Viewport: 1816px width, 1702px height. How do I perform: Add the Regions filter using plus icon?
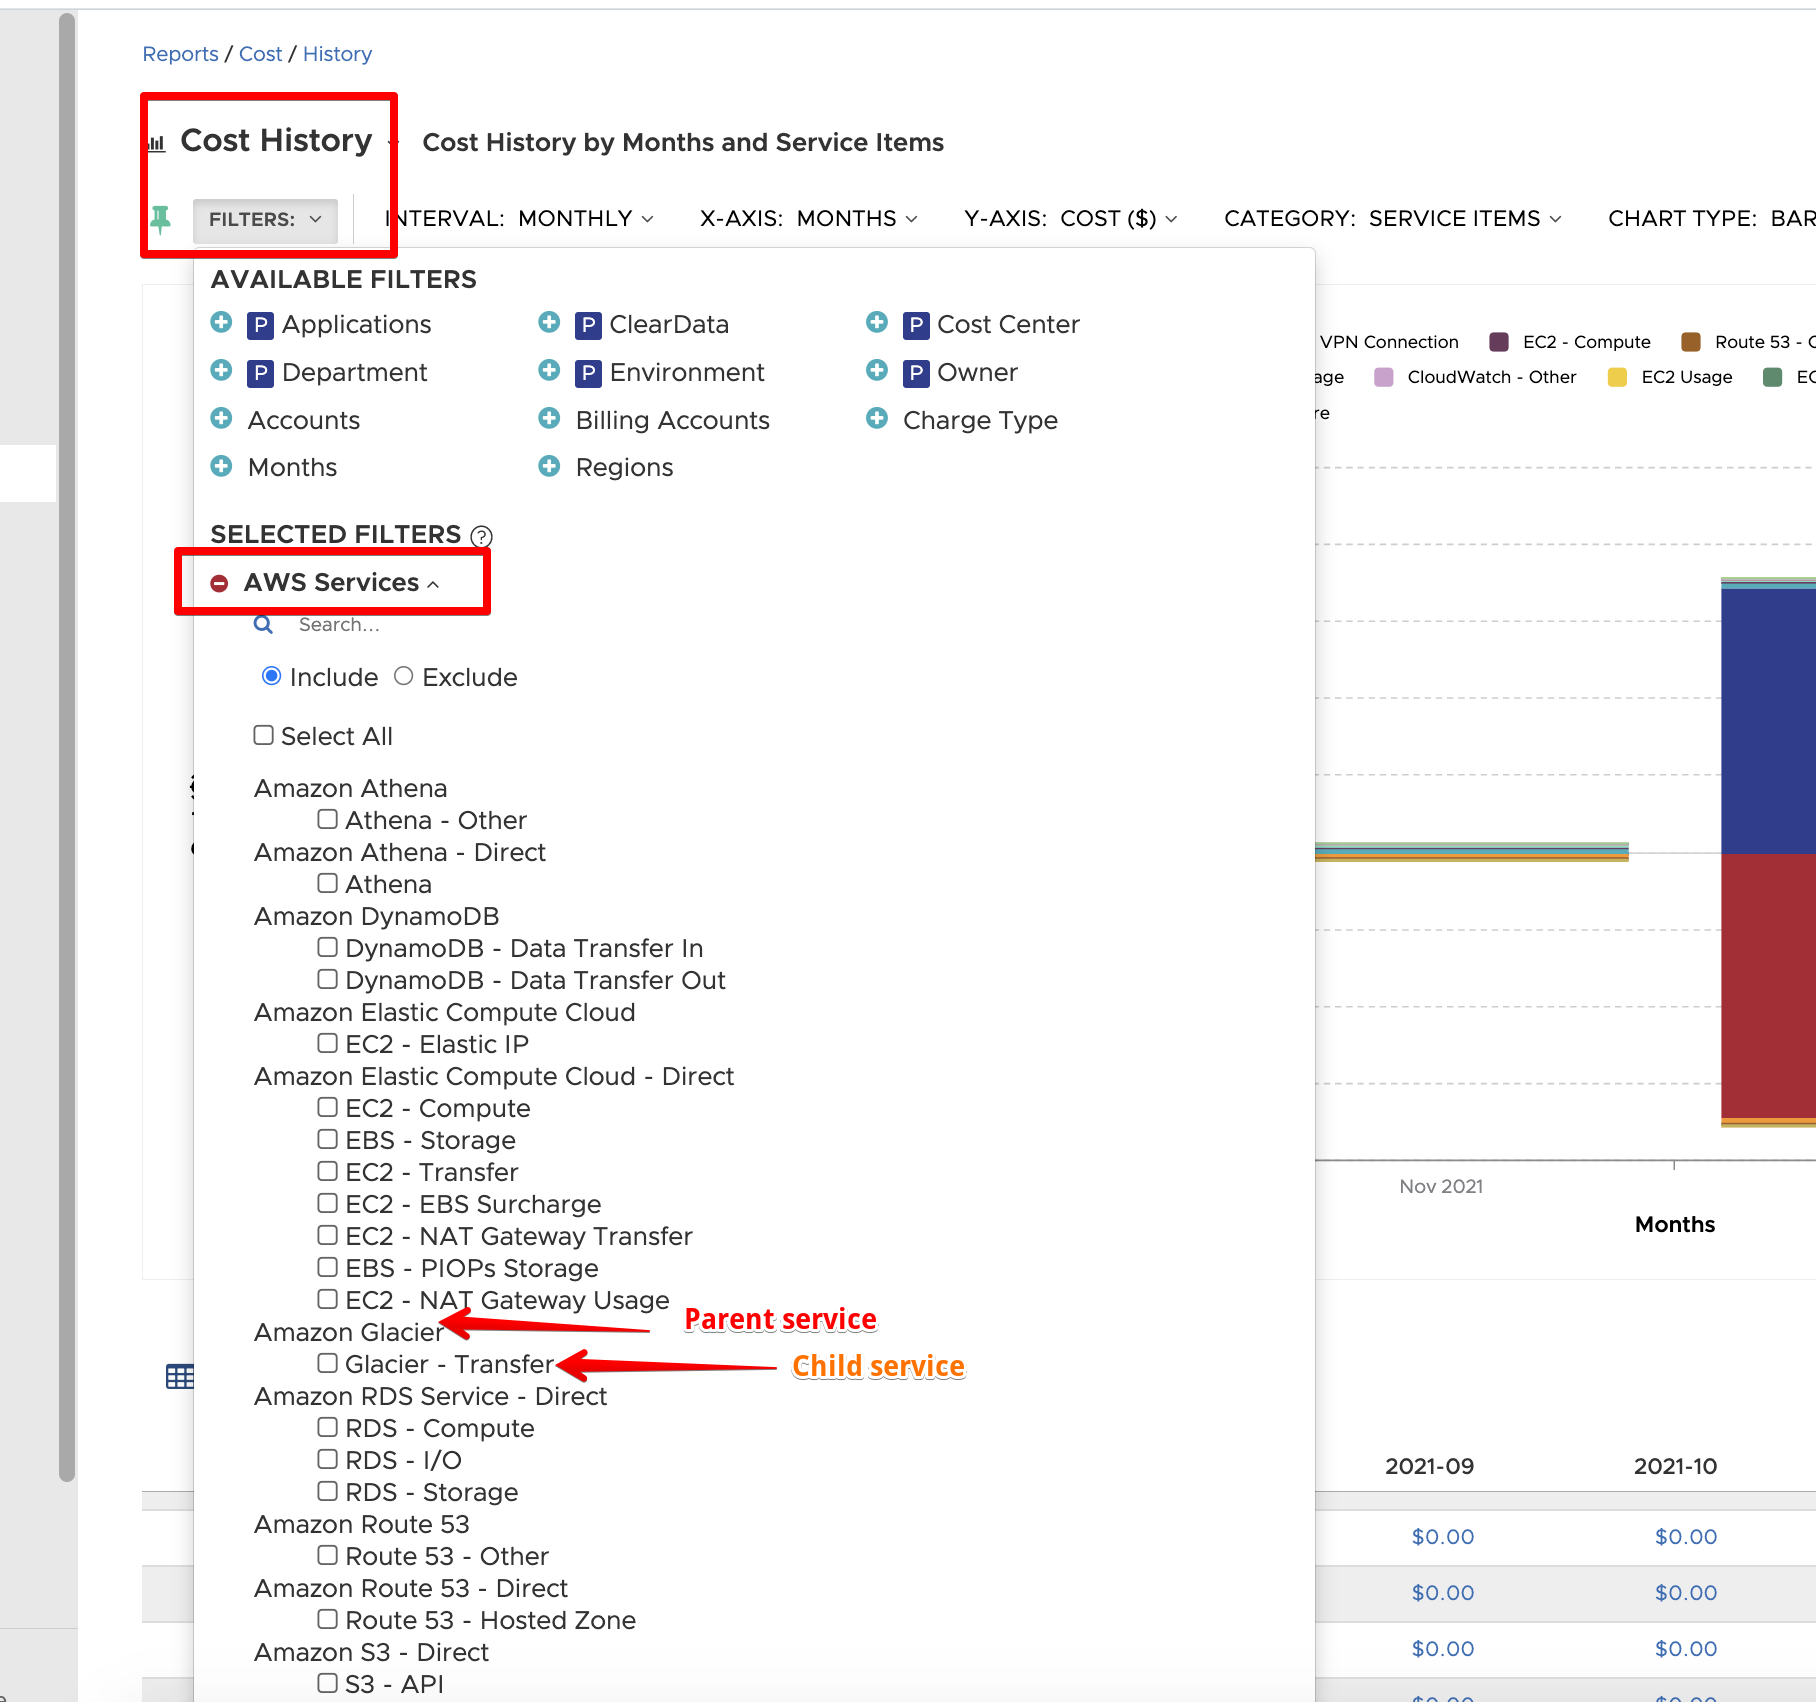click(549, 466)
